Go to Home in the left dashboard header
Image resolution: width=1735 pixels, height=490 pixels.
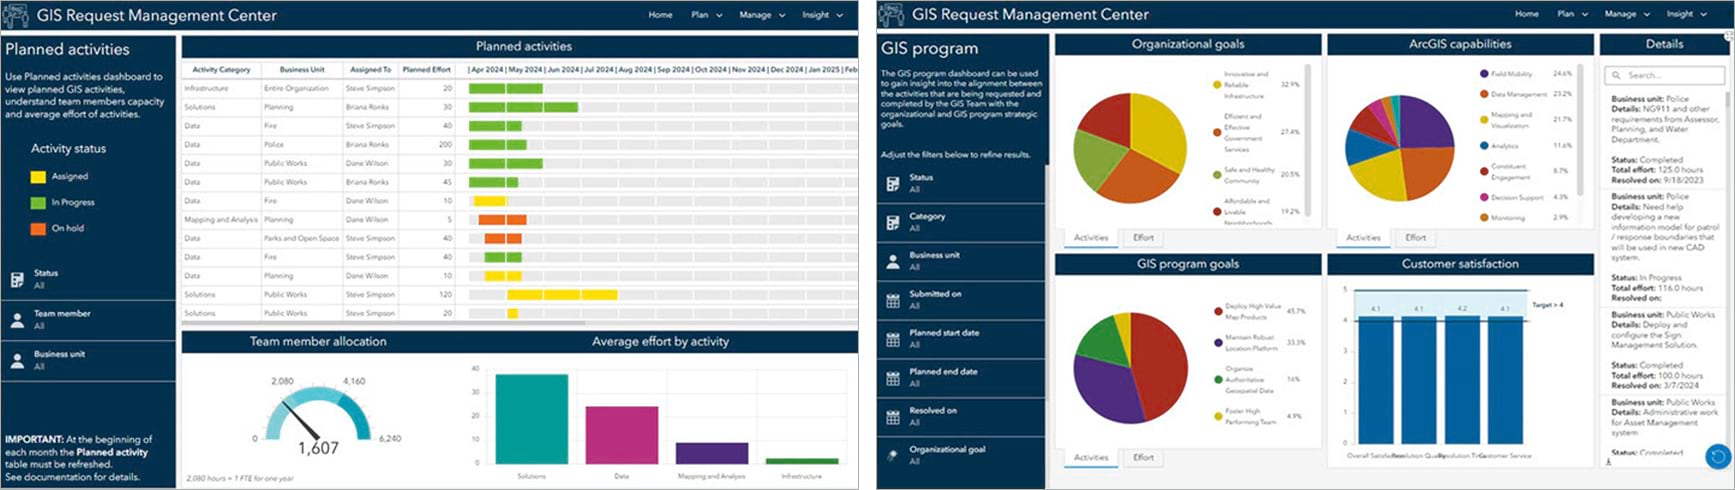660,15
